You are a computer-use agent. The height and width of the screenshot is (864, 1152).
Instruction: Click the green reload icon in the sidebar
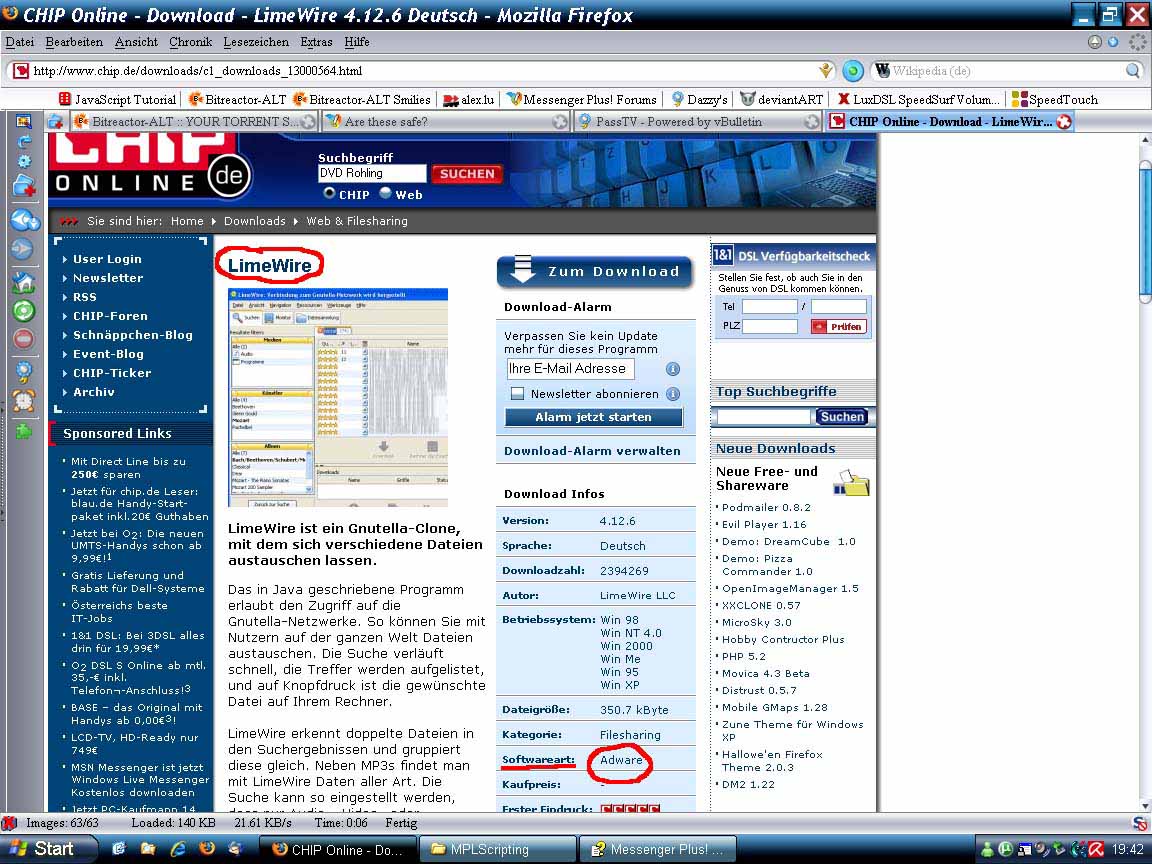pos(22,311)
